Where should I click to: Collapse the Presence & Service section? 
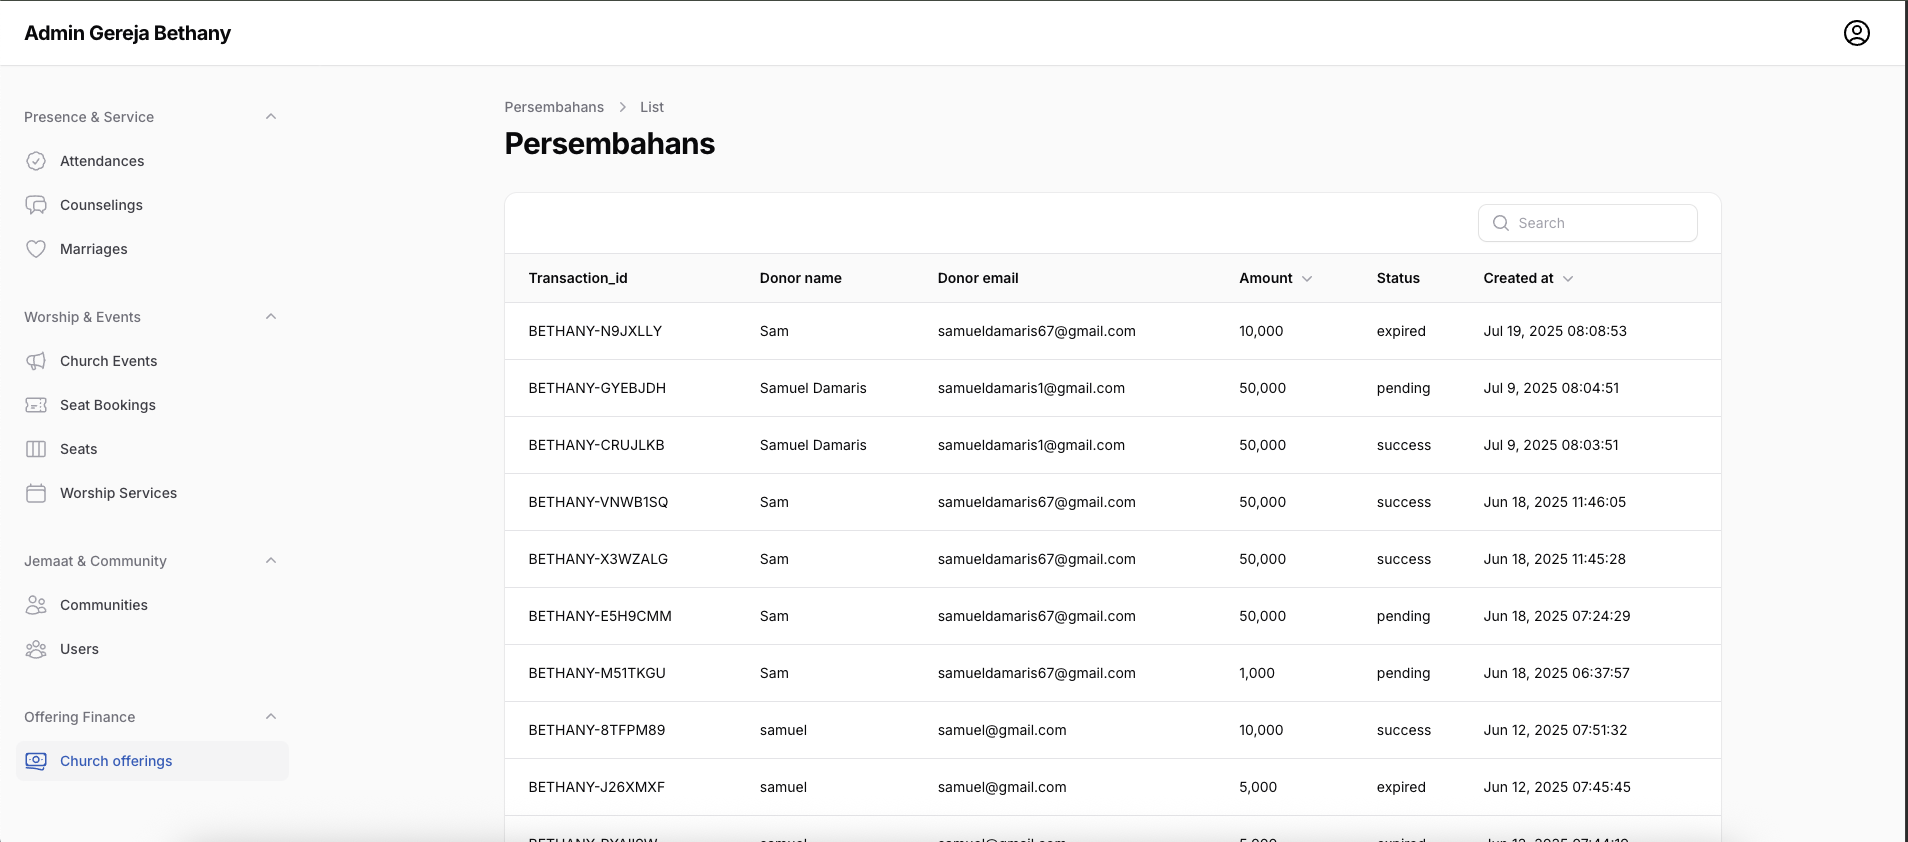tap(270, 117)
